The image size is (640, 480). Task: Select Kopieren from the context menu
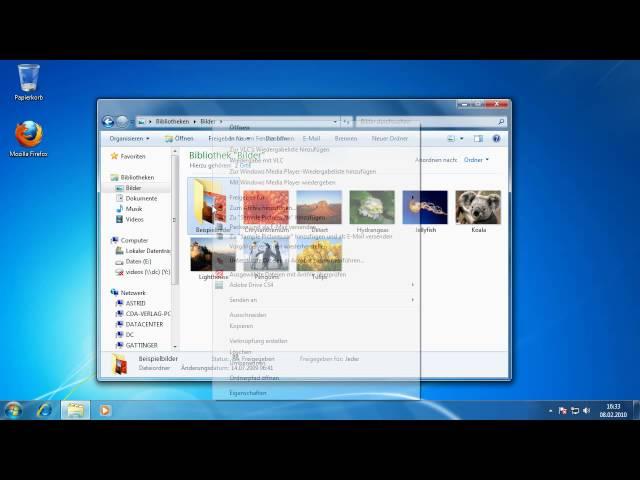(241, 326)
